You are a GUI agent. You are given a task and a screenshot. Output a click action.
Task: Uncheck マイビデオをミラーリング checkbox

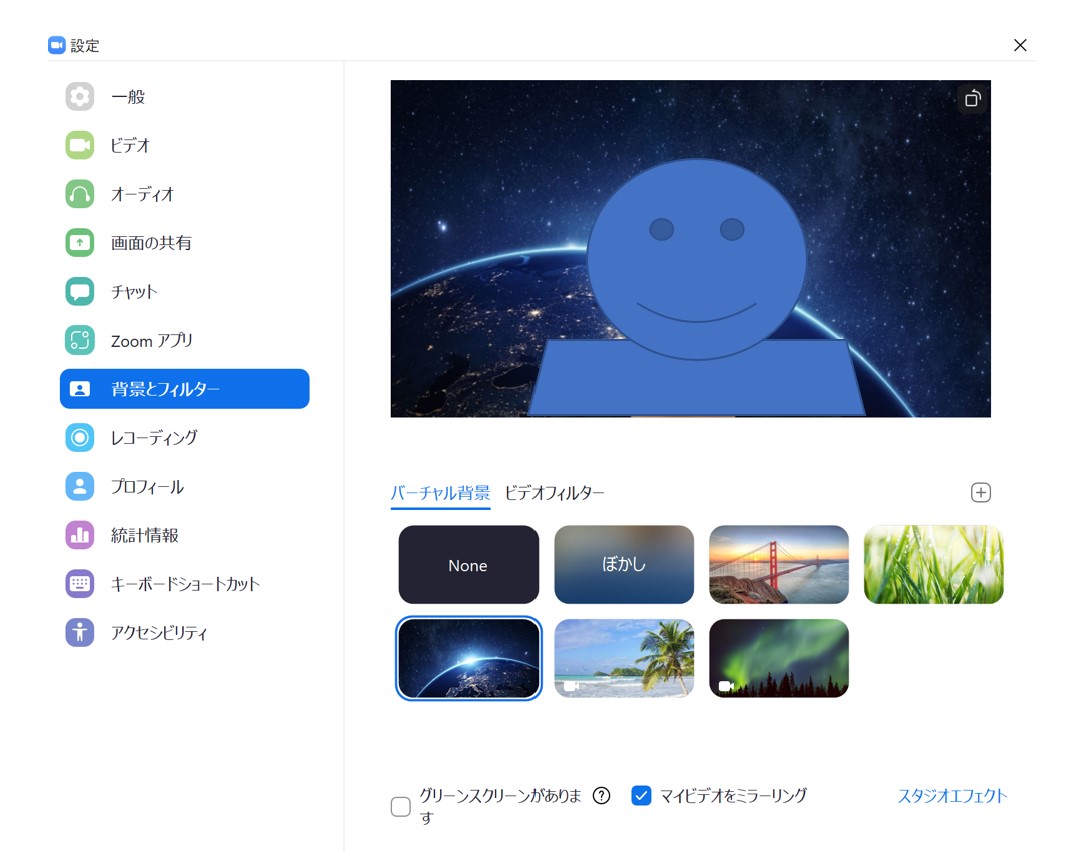click(x=641, y=796)
